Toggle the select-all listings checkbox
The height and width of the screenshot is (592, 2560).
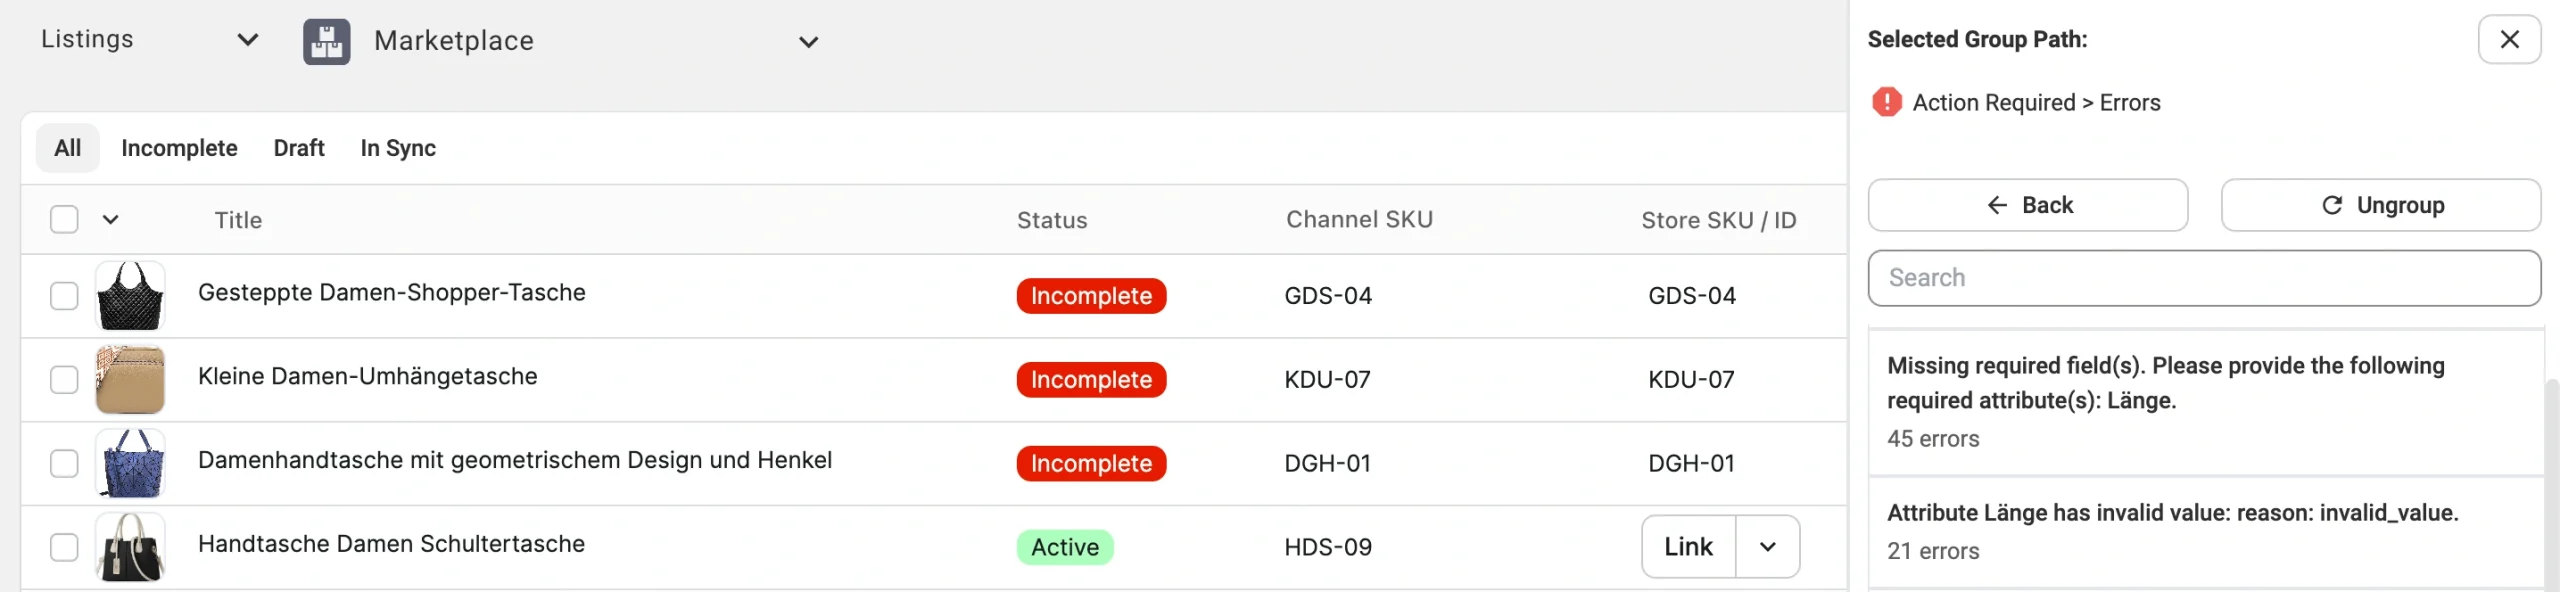coord(64,220)
